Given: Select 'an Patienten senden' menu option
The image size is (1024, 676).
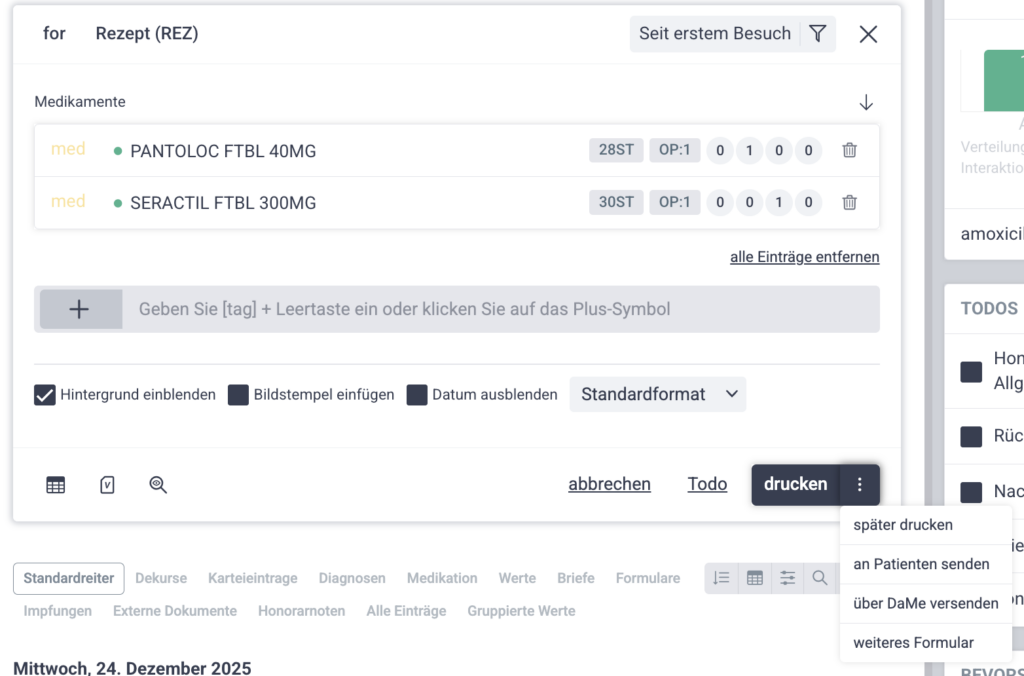Looking at the screenshot, I should [921, 564].
